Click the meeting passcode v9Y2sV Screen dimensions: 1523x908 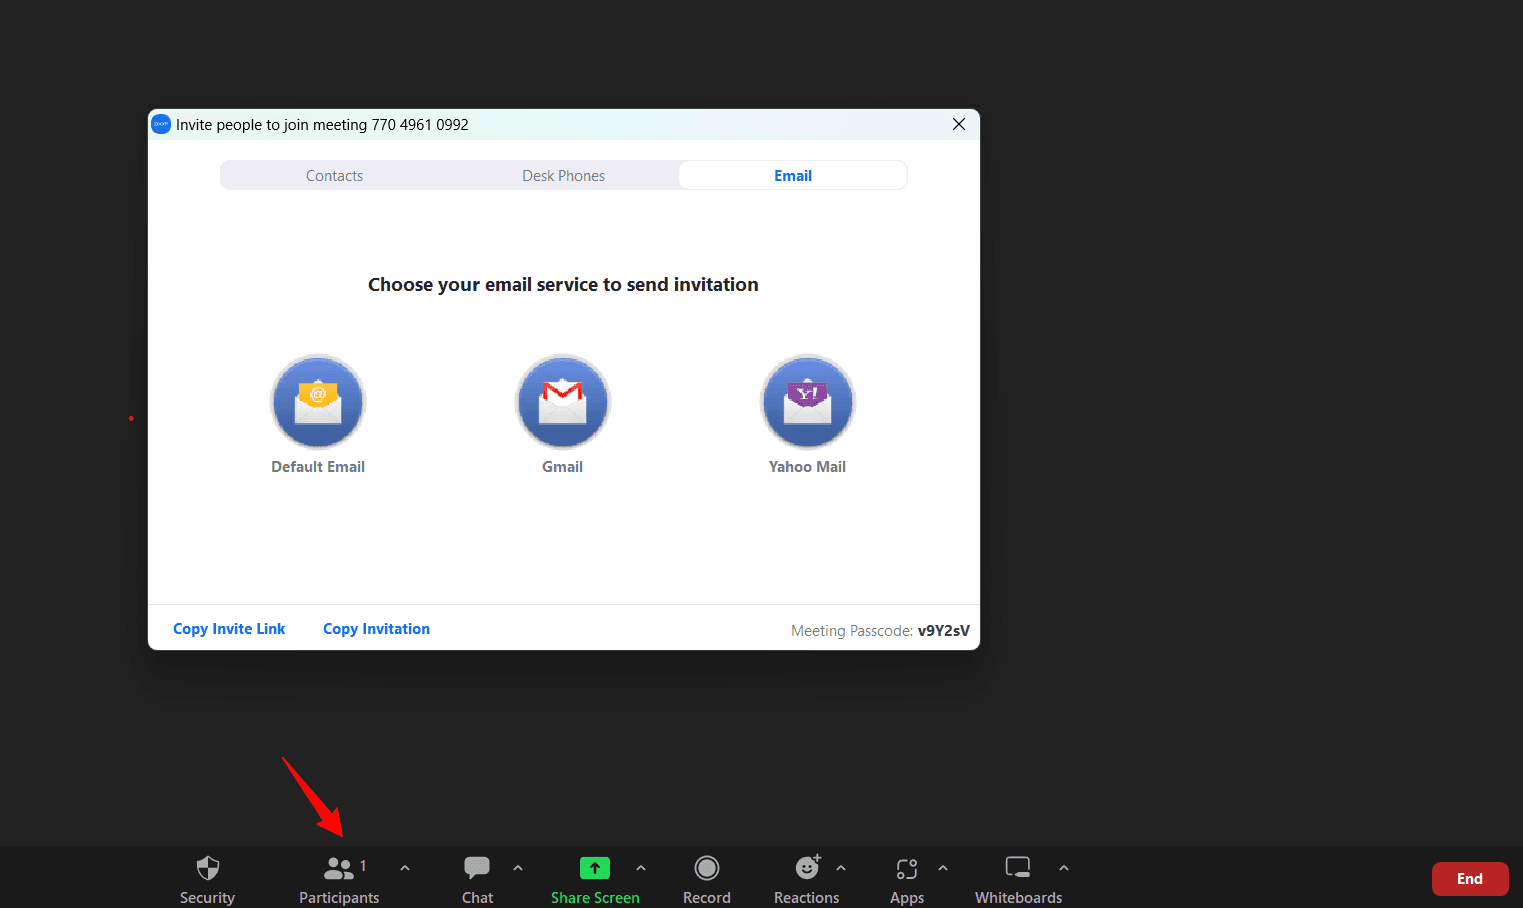click(944, 631)
